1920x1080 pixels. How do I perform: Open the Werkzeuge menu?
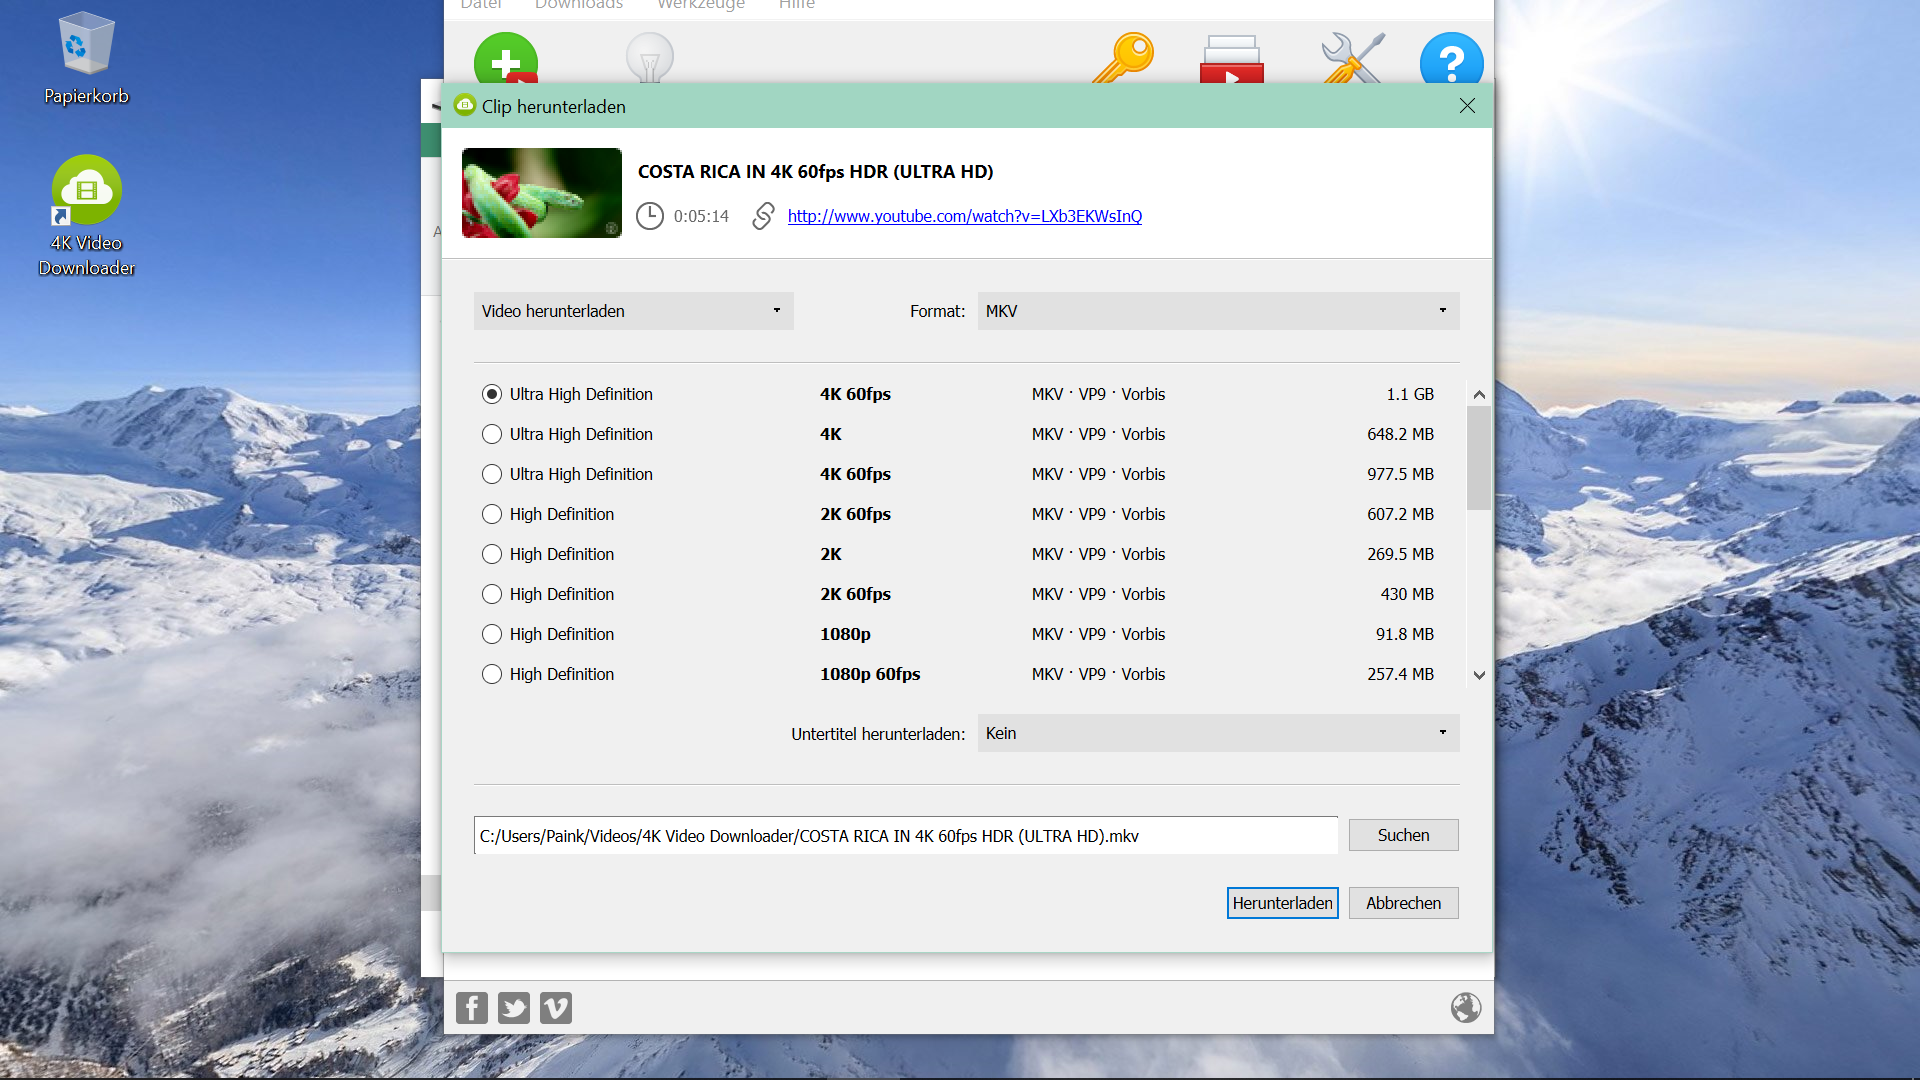pos(700,5)
